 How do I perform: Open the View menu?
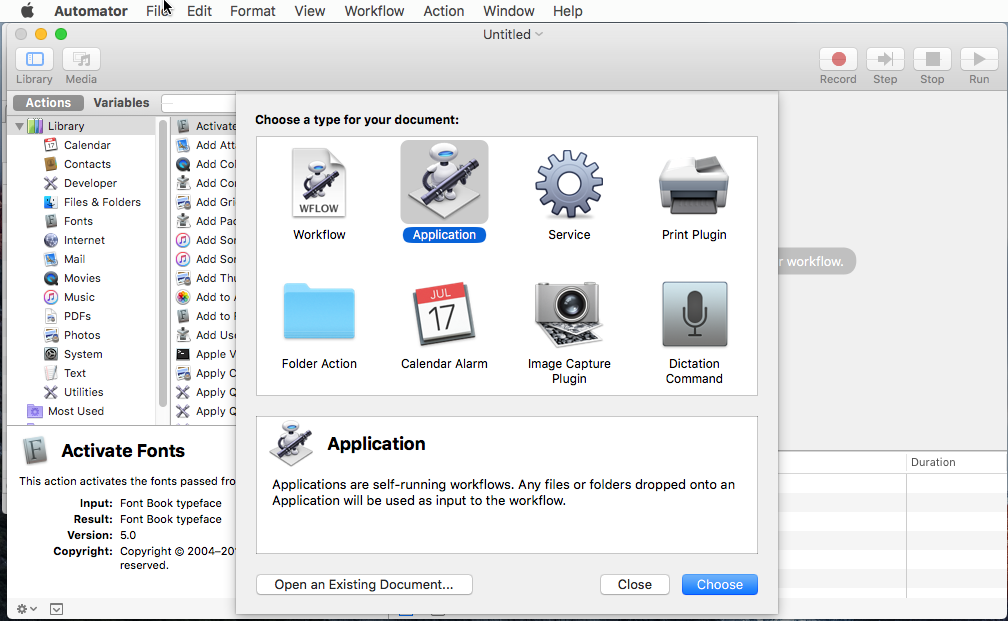309,11
